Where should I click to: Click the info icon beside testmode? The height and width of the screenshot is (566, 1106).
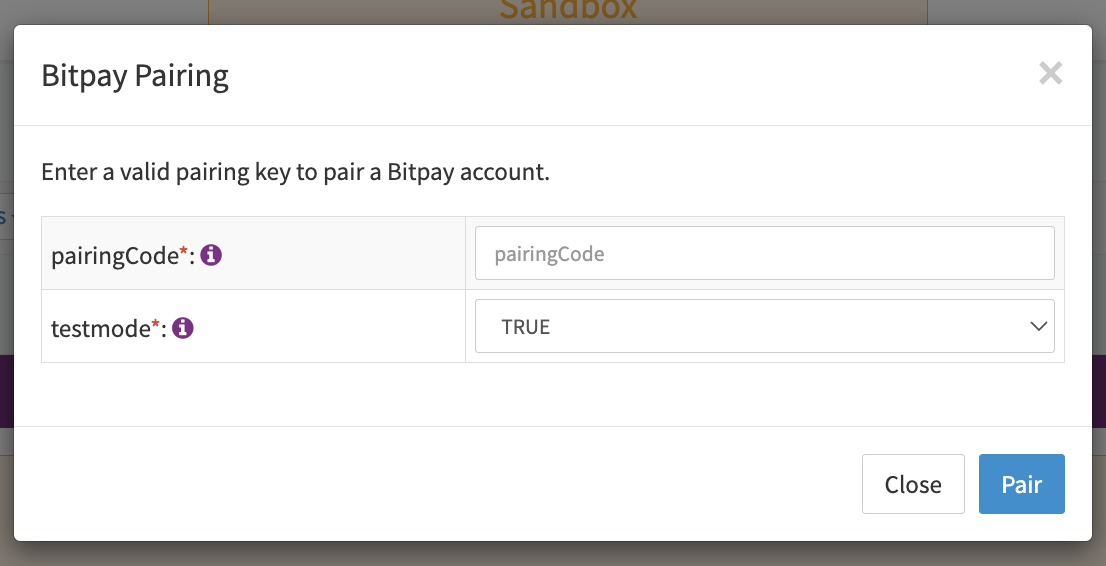point(183,327)
